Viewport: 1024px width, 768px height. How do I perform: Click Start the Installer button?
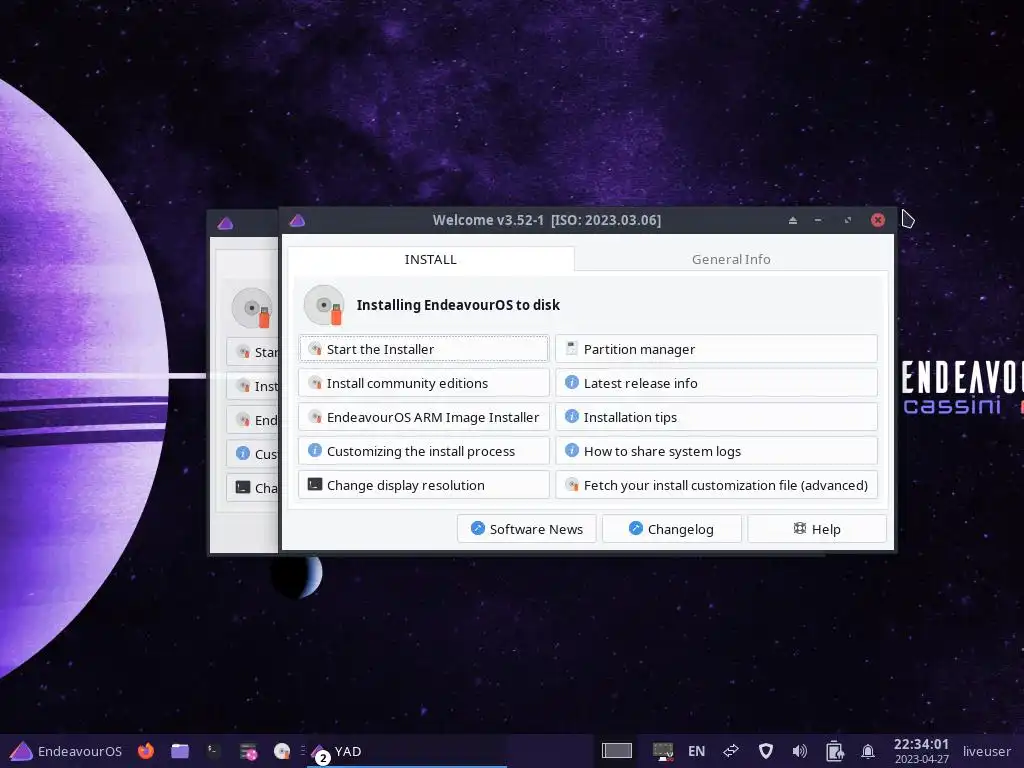click(x=423, y=349)
